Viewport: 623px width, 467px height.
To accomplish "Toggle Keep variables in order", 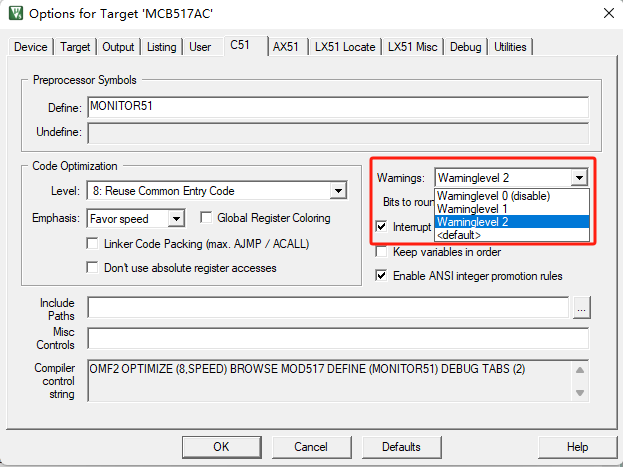I will pos(383,252).
